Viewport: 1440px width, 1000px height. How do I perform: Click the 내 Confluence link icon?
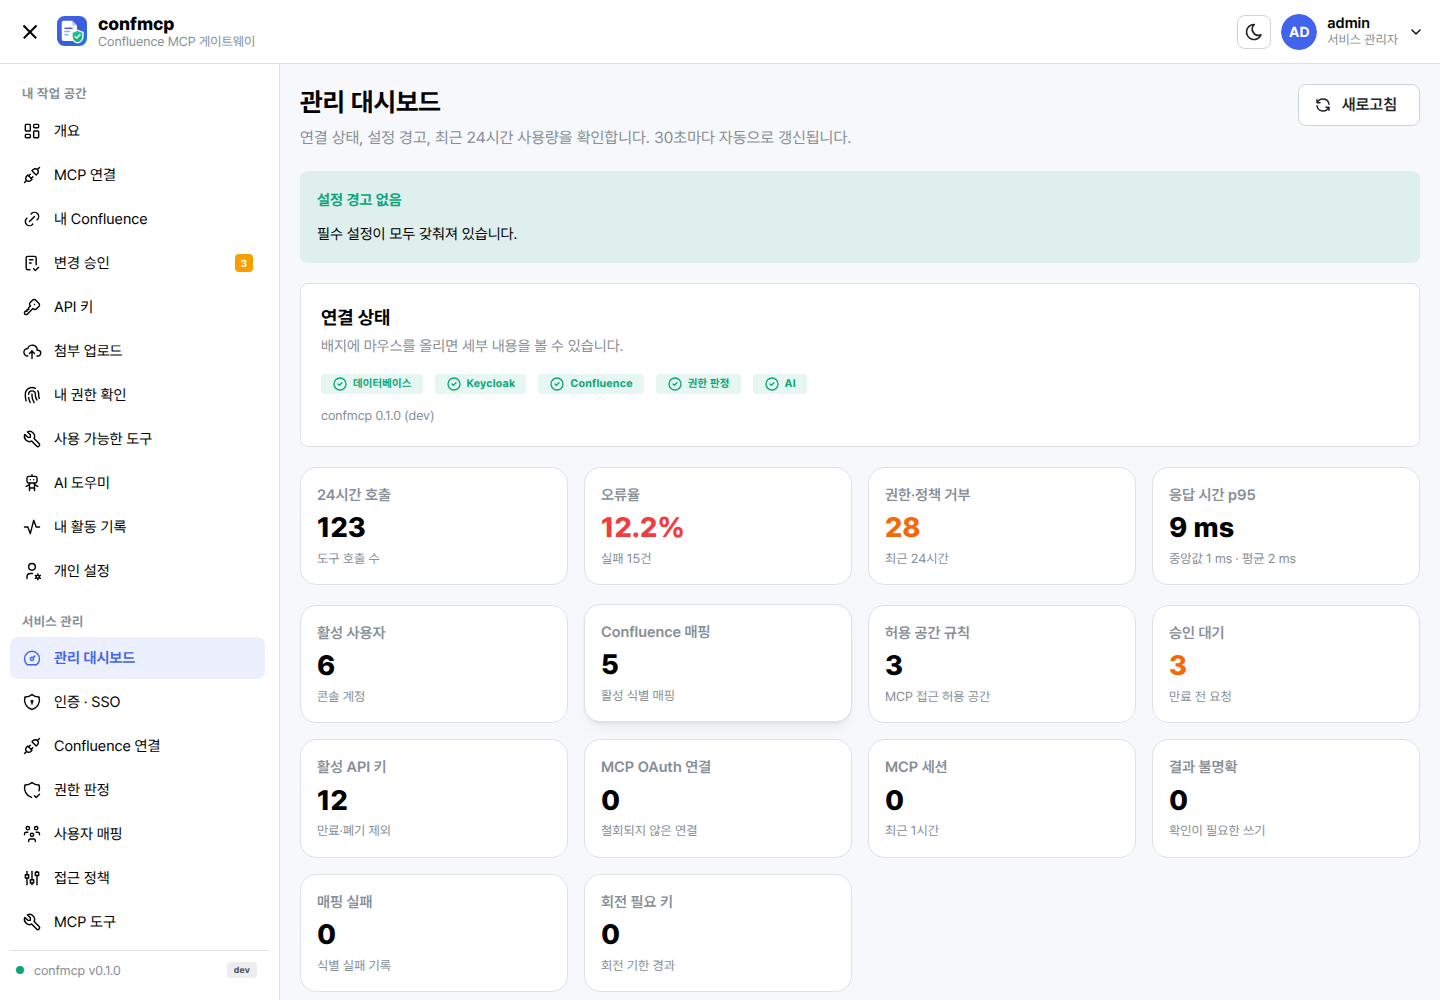32,219
